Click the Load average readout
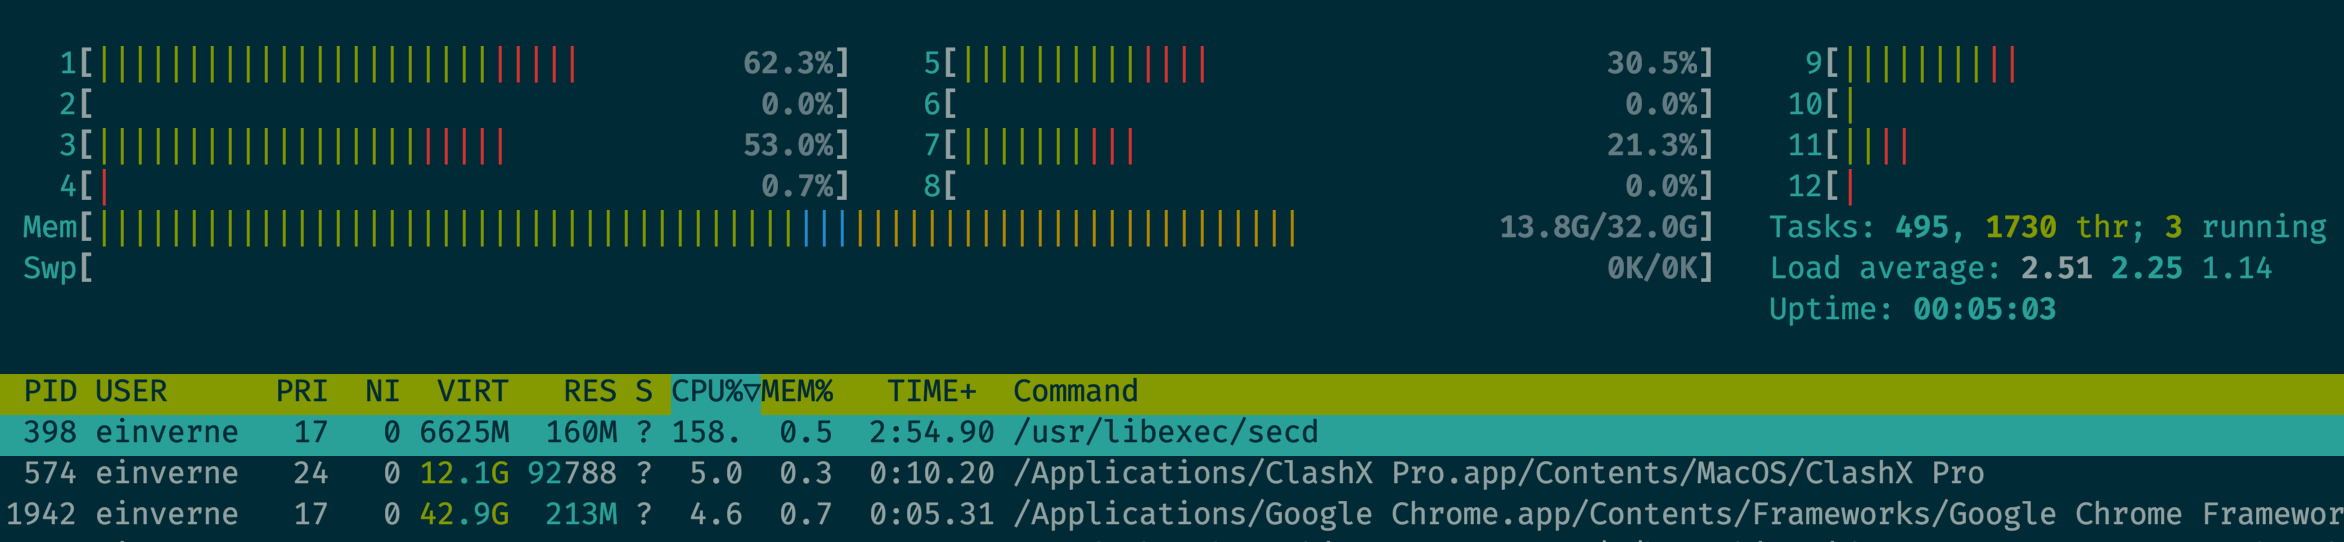Image resolution: width=2344 pixels, height=542 pixels. click(x=2020, y=269)
